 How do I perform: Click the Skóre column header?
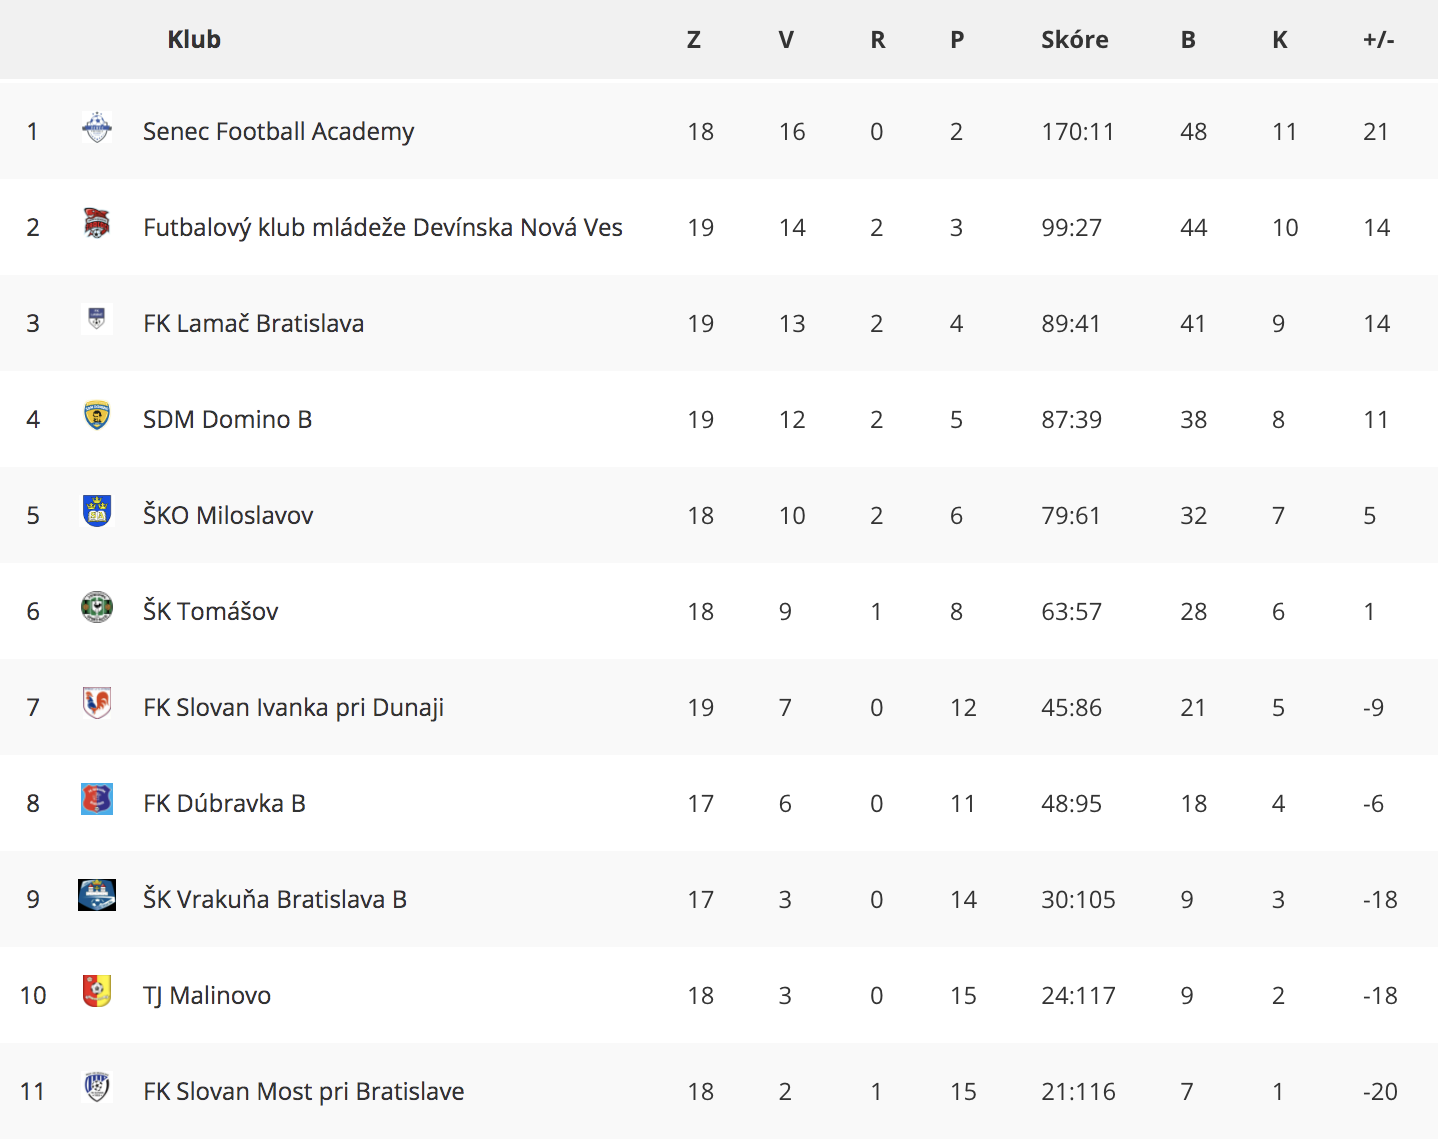1075,39
